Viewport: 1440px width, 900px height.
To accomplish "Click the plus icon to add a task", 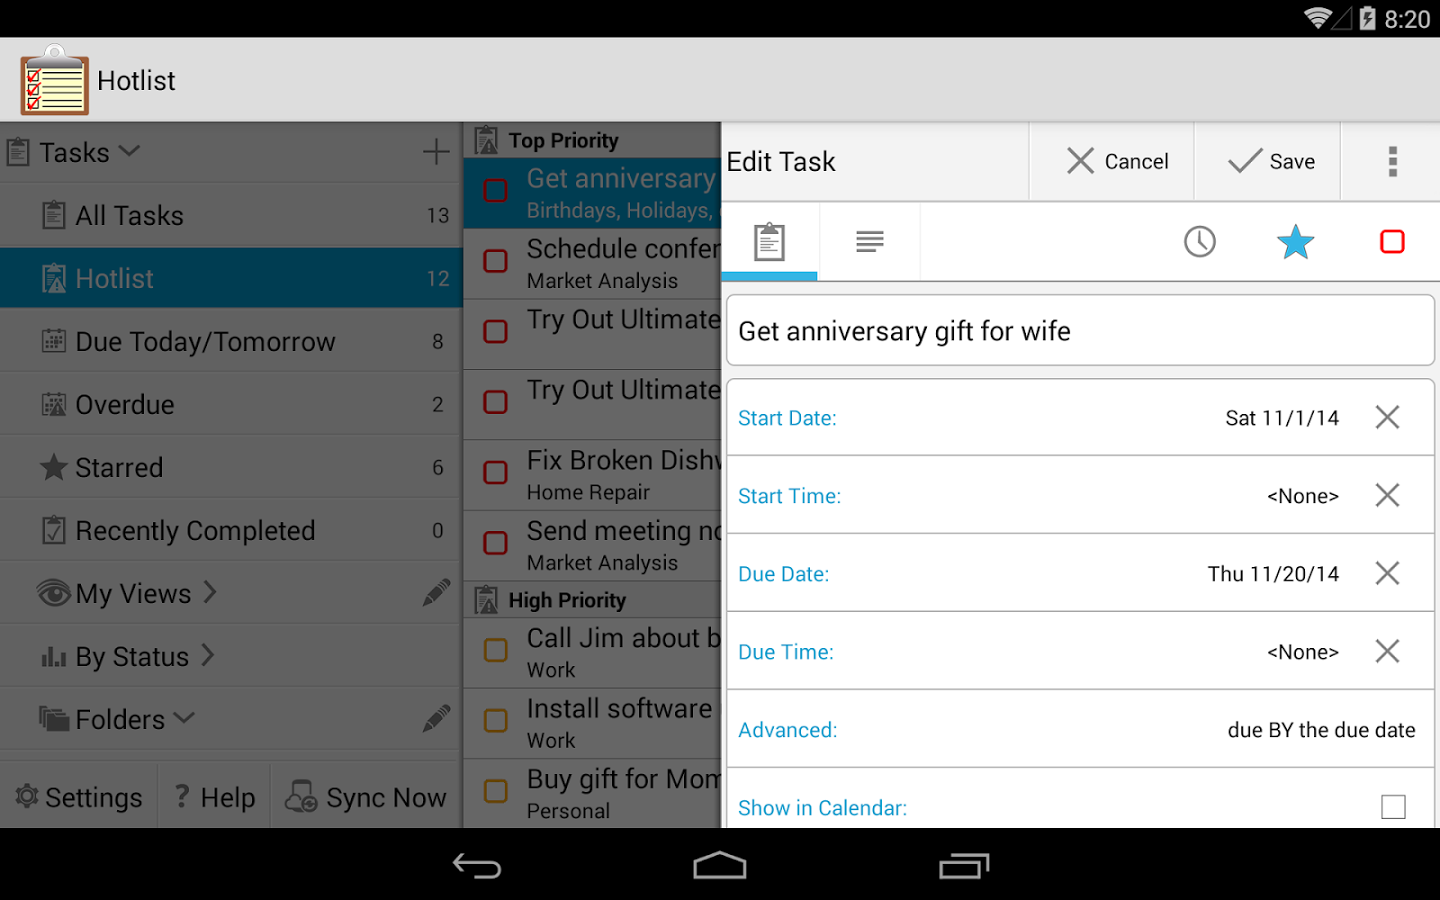I will coord(436,152).
